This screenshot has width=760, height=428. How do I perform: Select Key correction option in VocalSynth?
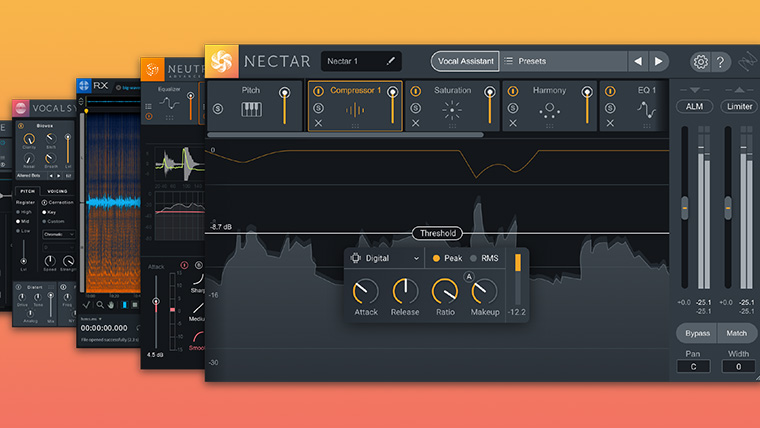point(49,212)
